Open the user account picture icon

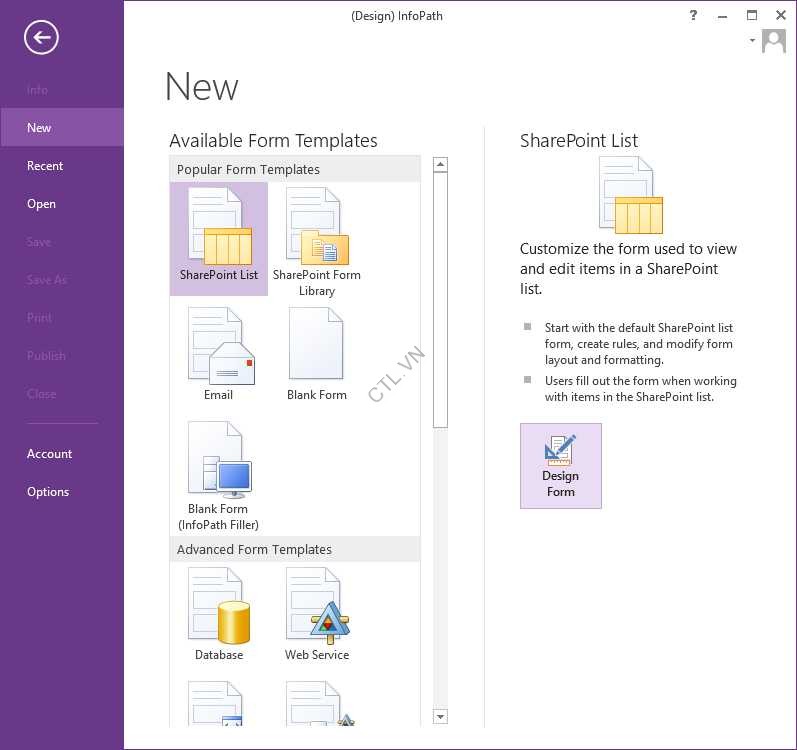[x=774, y=41]
